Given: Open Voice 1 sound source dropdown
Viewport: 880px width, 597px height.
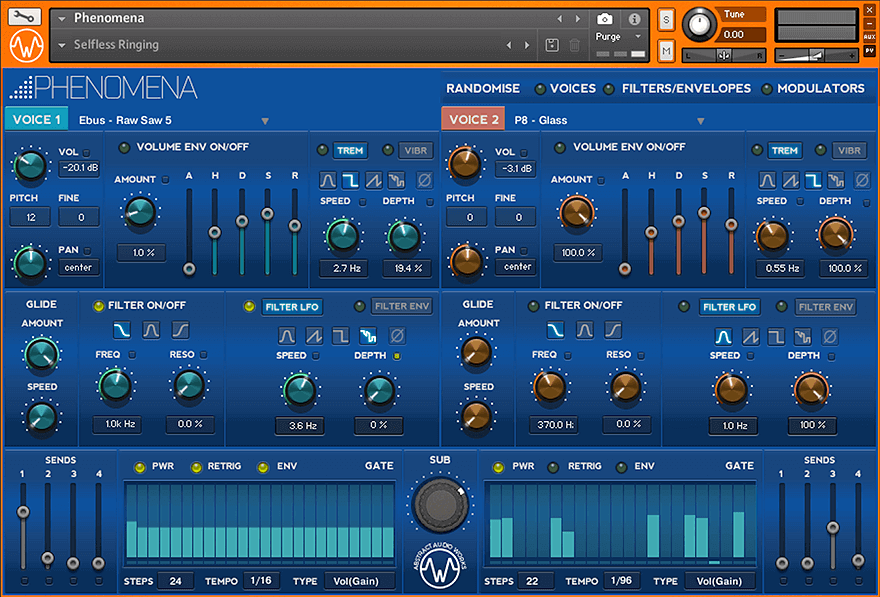Looking at the screenshot, I should 265,121.
